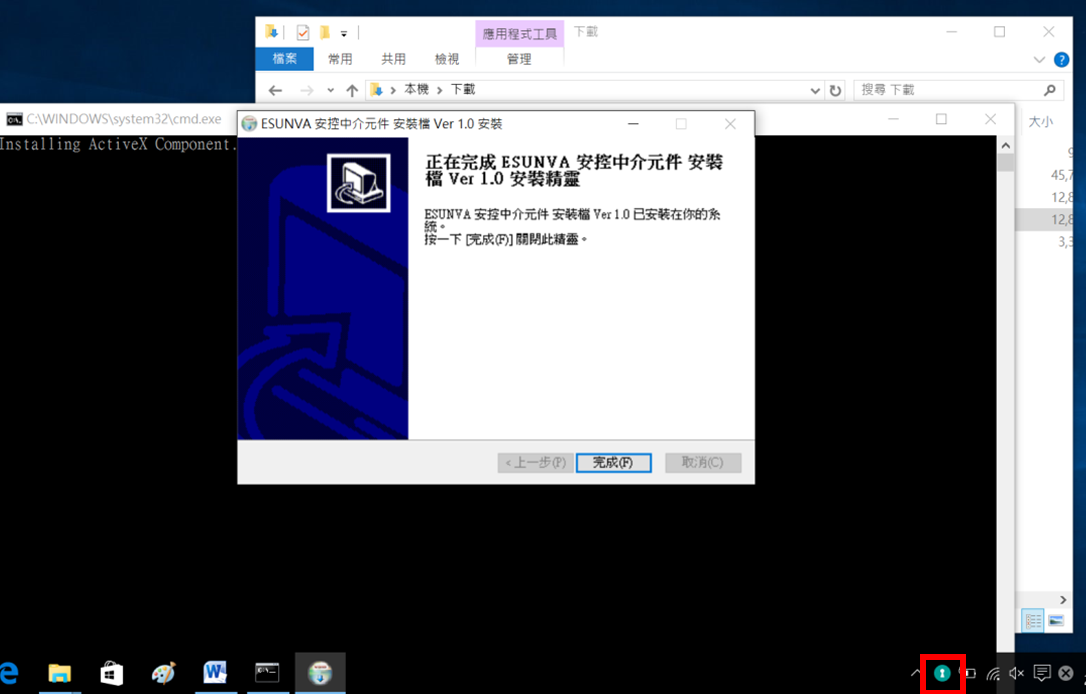
Task: Click the 完成(F) finish button
Action: [613, 463]
